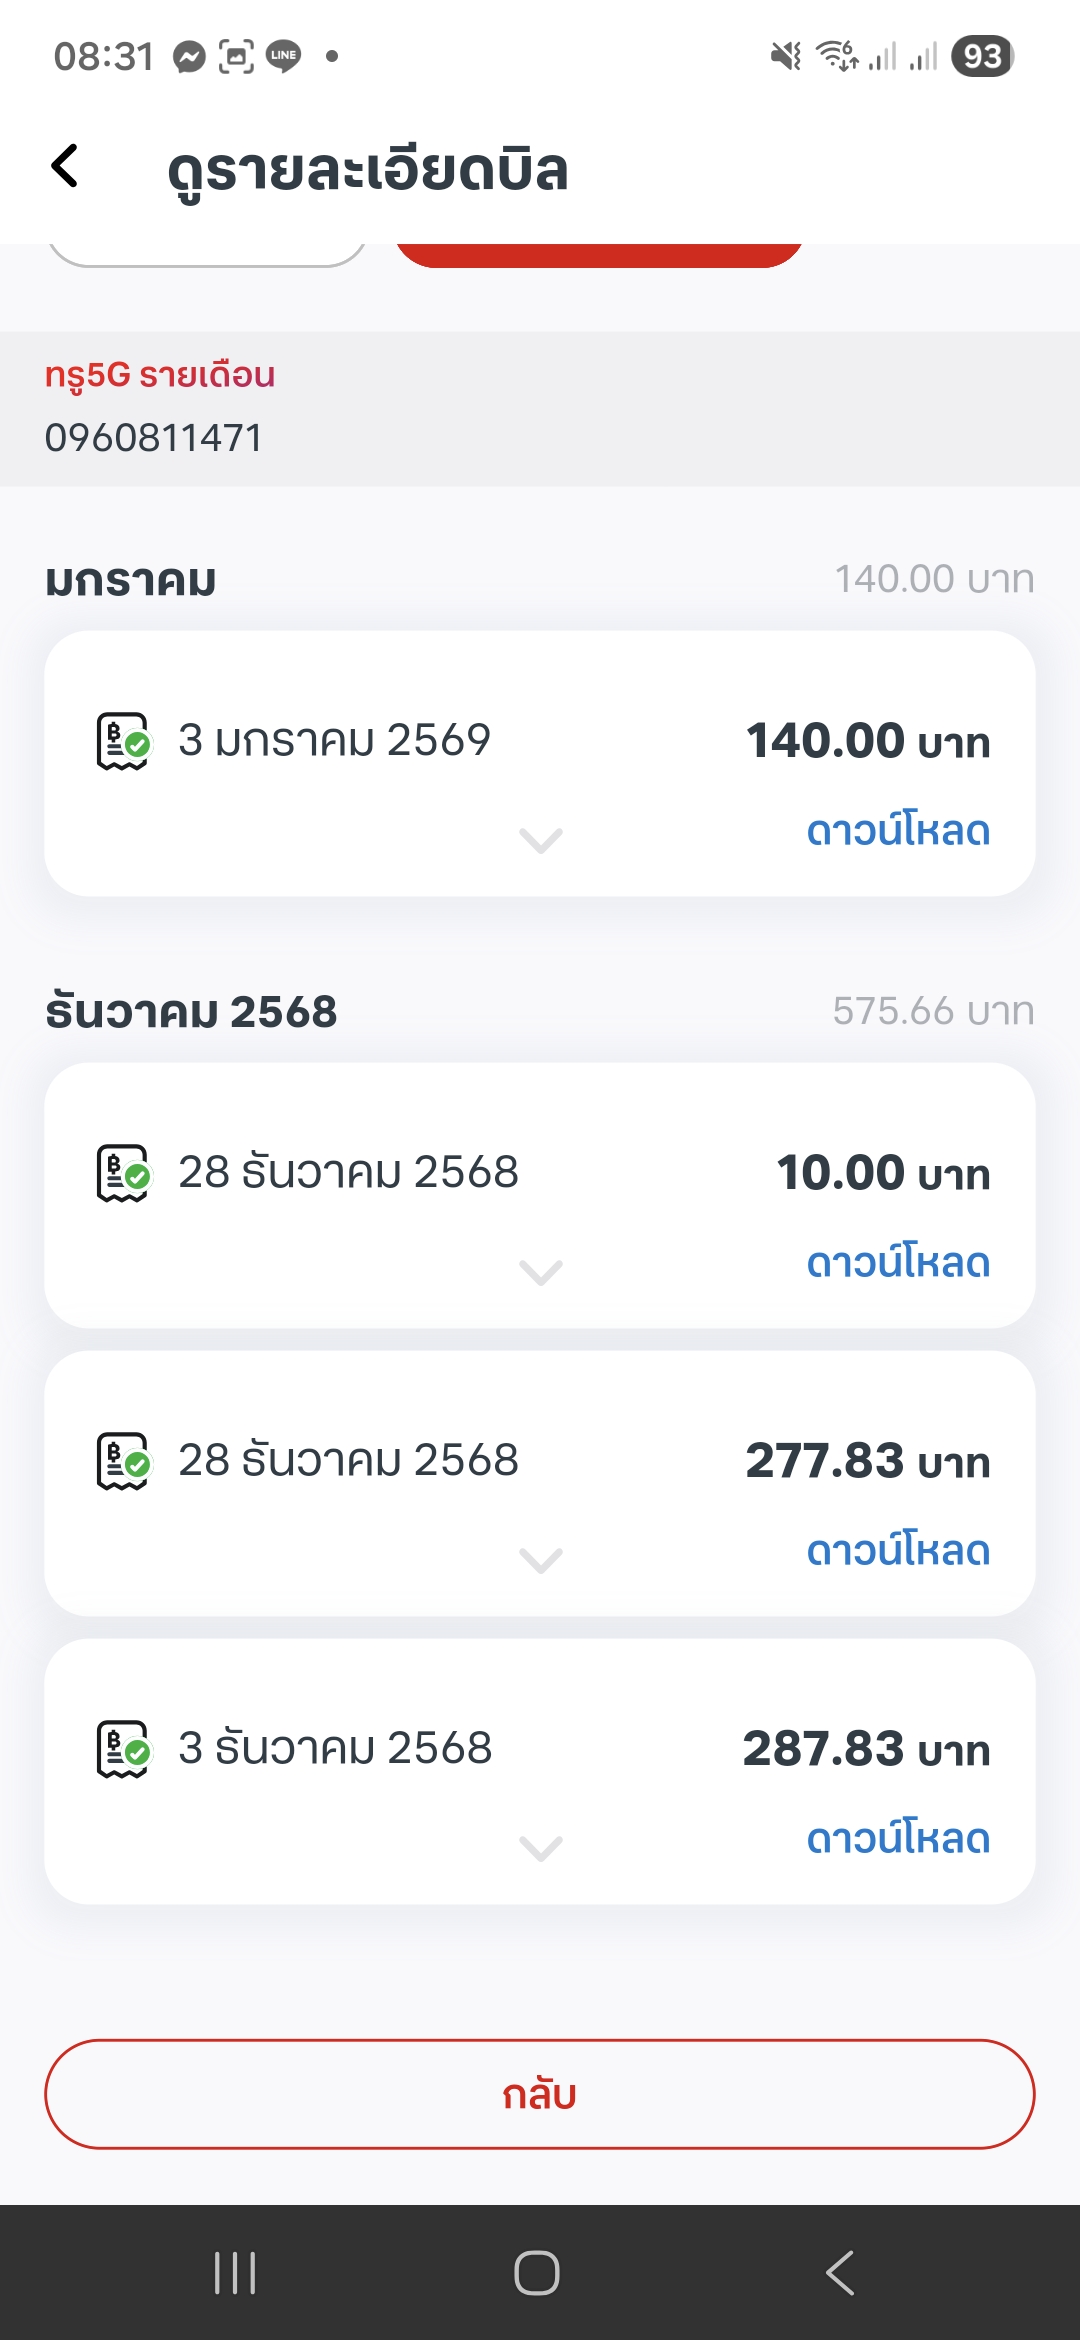Tap the receipt icon beside the 277.83 บาท bill
This screenshot has height=2340, width=1080.
click(122, 1461)
